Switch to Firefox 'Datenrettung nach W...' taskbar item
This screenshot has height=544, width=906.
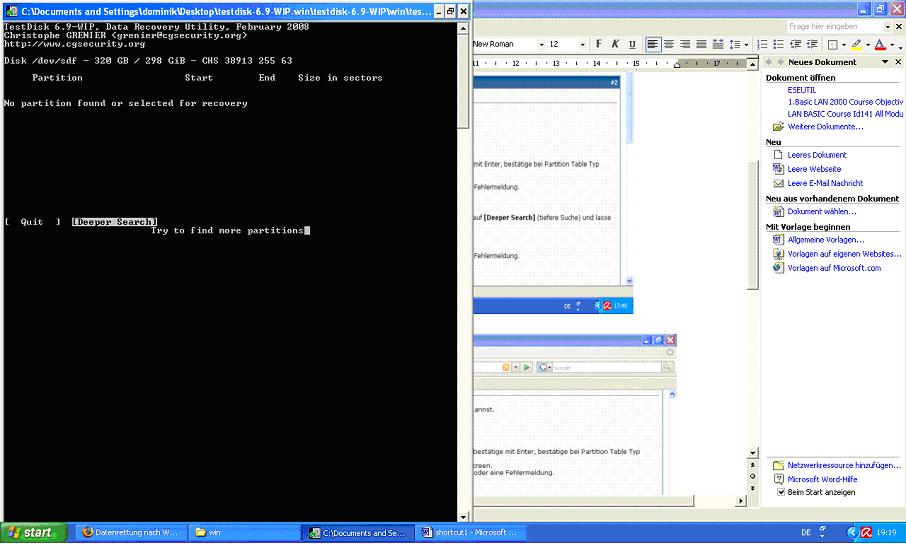131,532
